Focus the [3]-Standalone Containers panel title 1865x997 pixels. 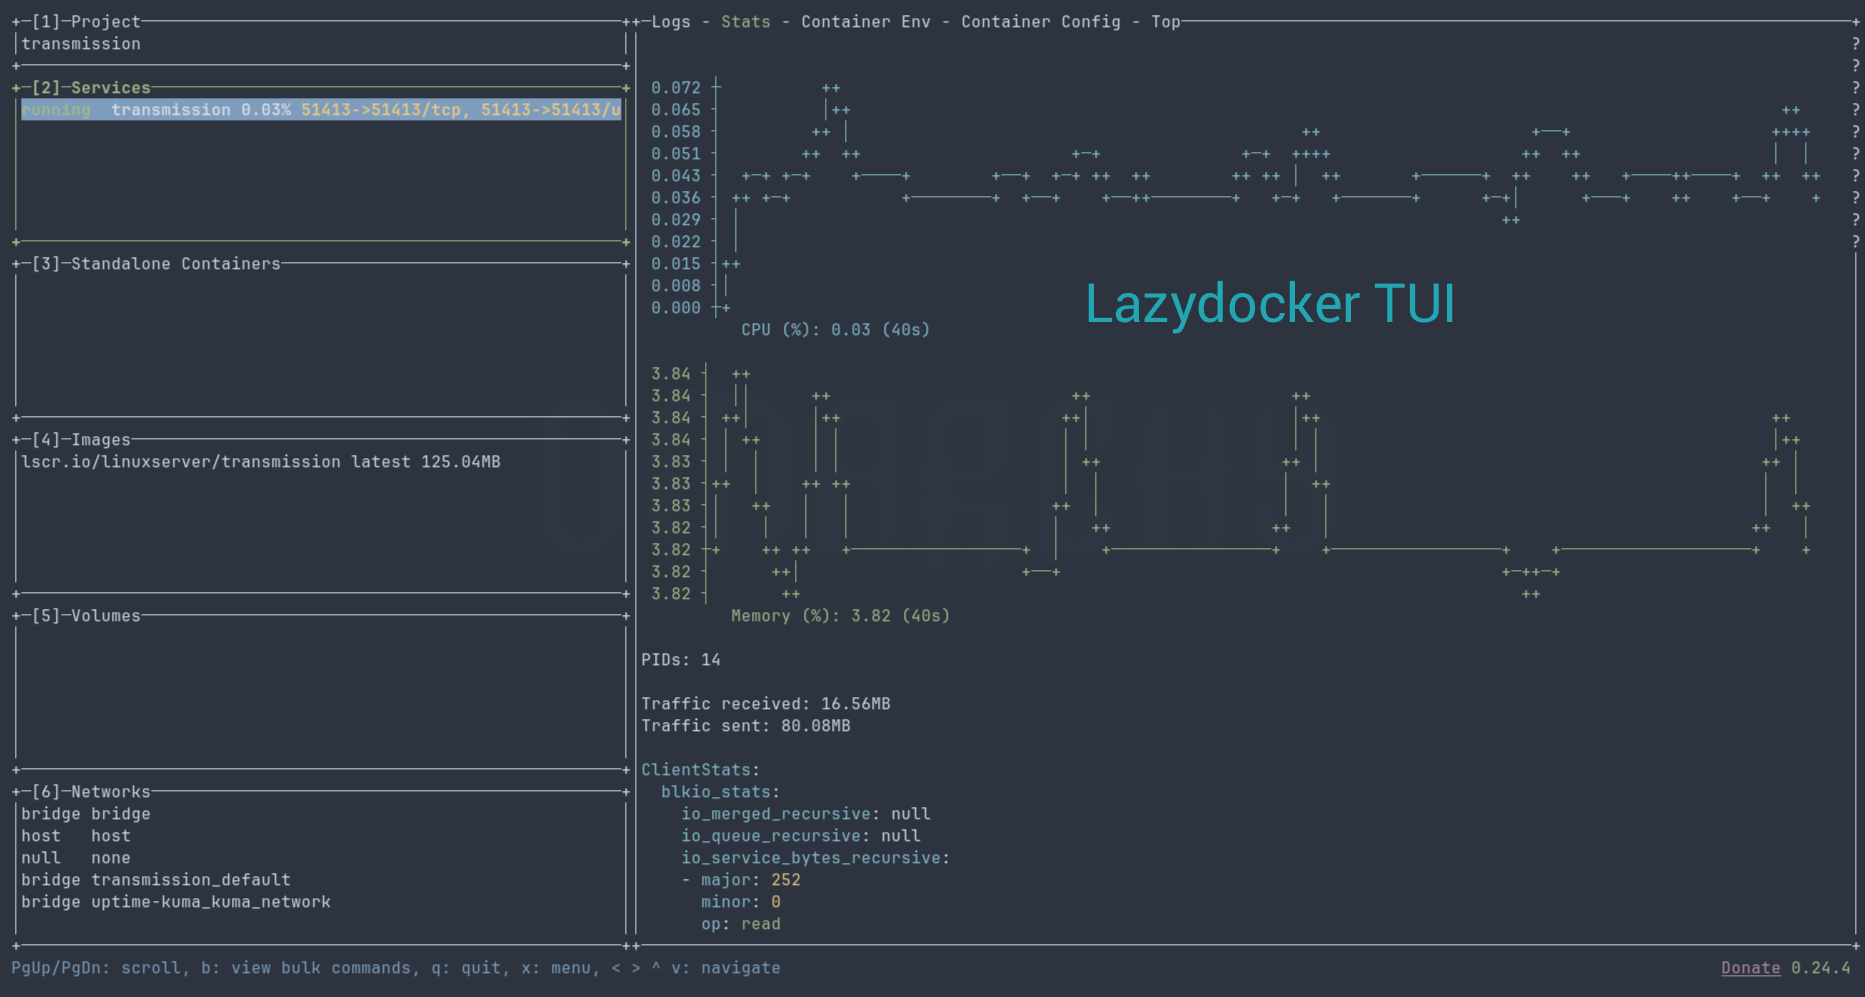156,264
